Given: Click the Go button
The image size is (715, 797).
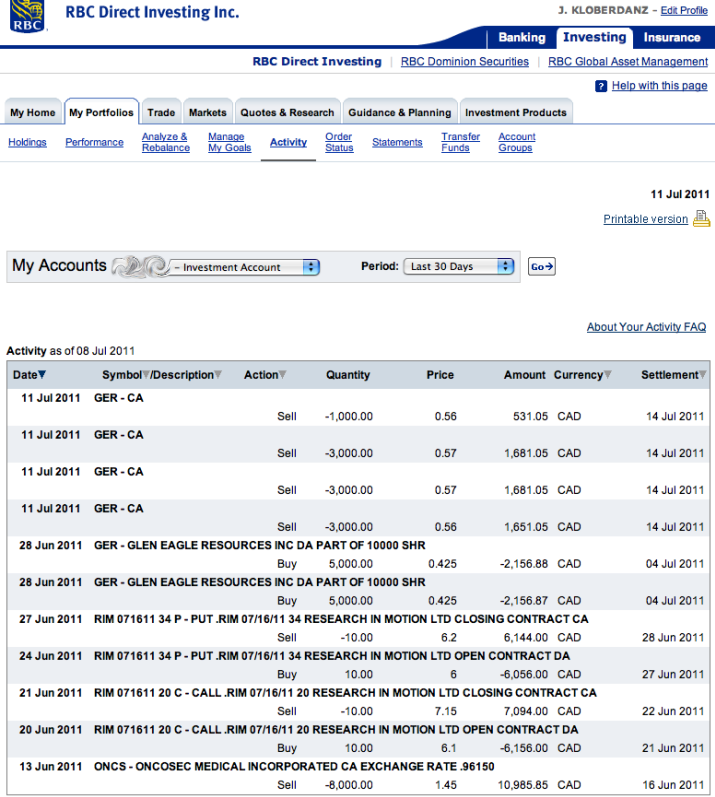Looking at the screenshot, I should tap(542, 266).
